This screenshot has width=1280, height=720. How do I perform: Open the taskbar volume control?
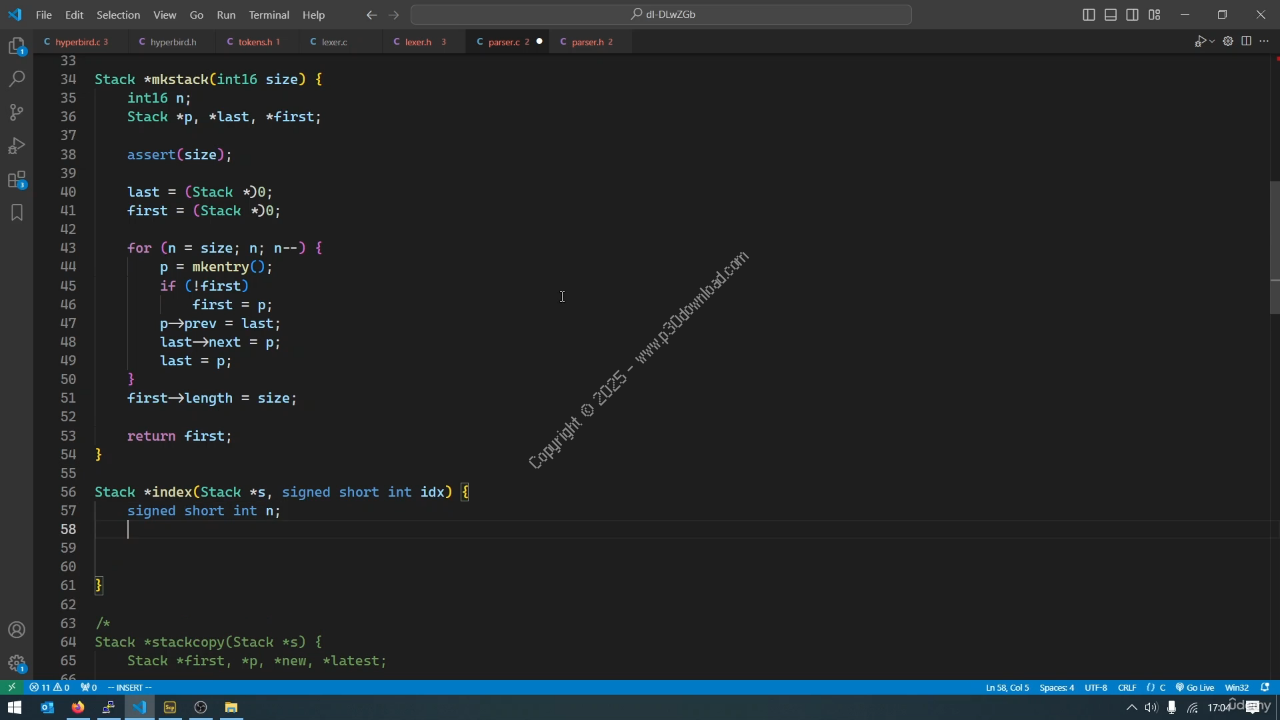[x=1151, y=708]
